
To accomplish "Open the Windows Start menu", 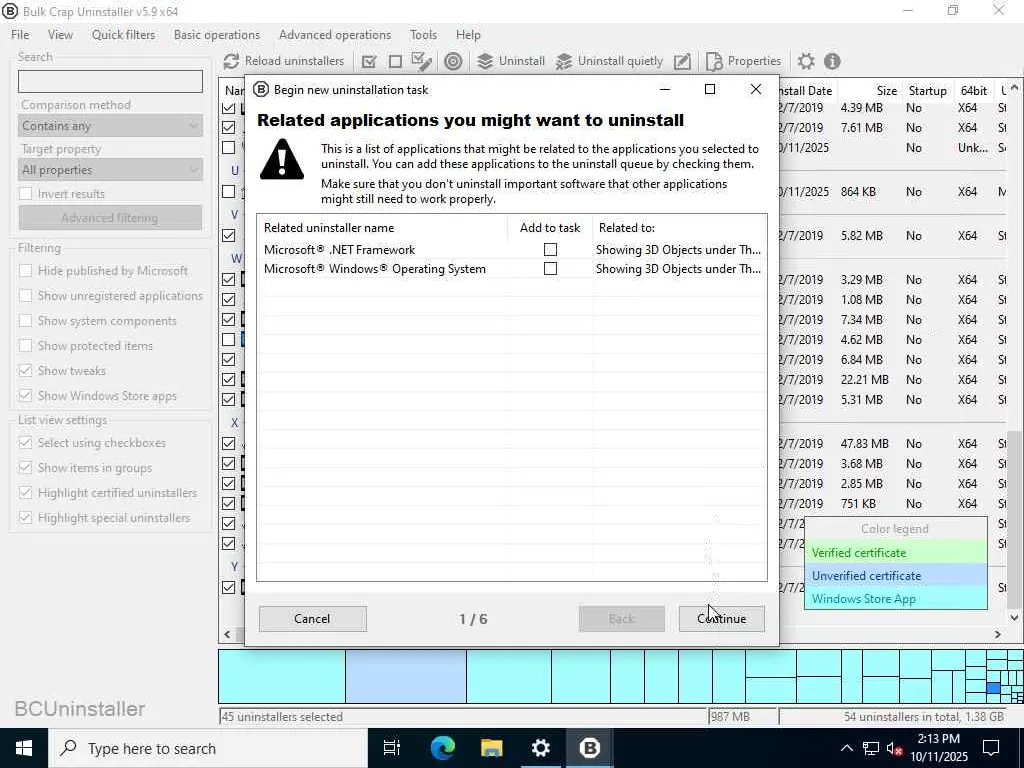I will click(24, 748).
